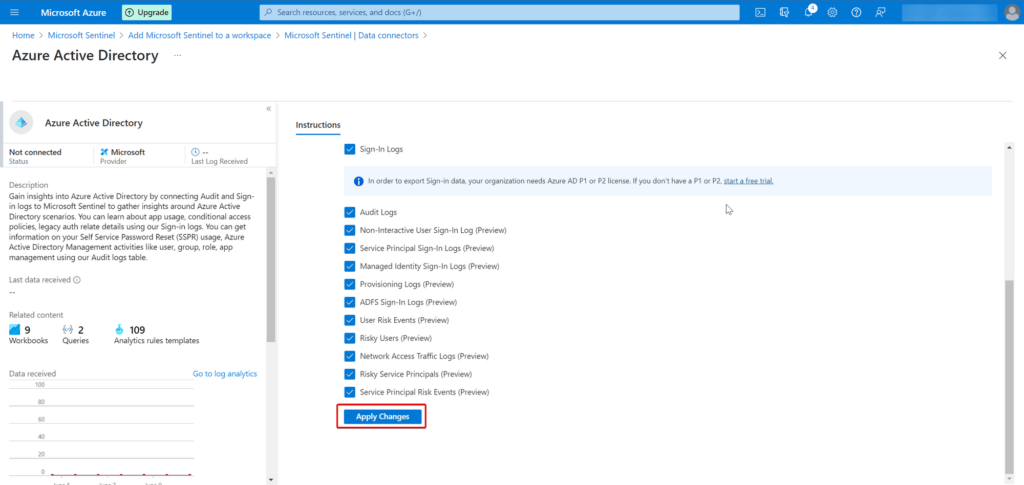Screen dimensions: 1024x485
Task: Click the left pane vertical scrollbar
Action: 271,259
